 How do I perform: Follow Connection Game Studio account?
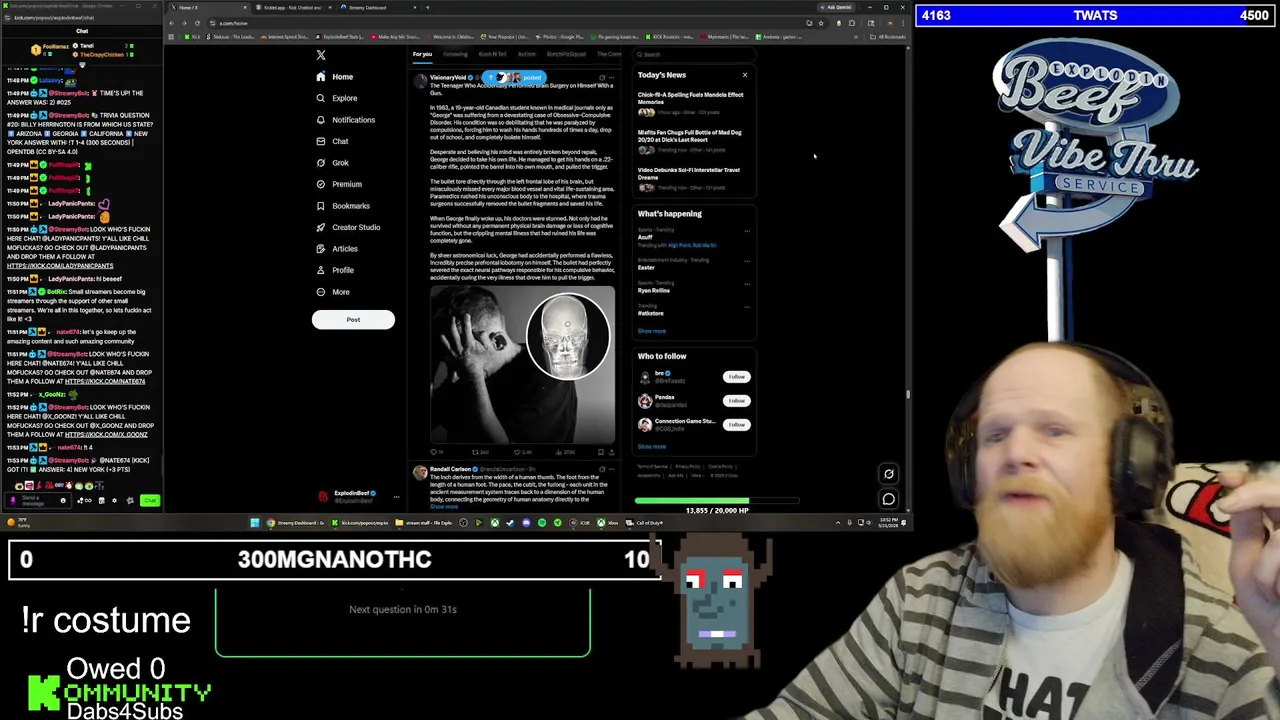(x=736, y=424)
